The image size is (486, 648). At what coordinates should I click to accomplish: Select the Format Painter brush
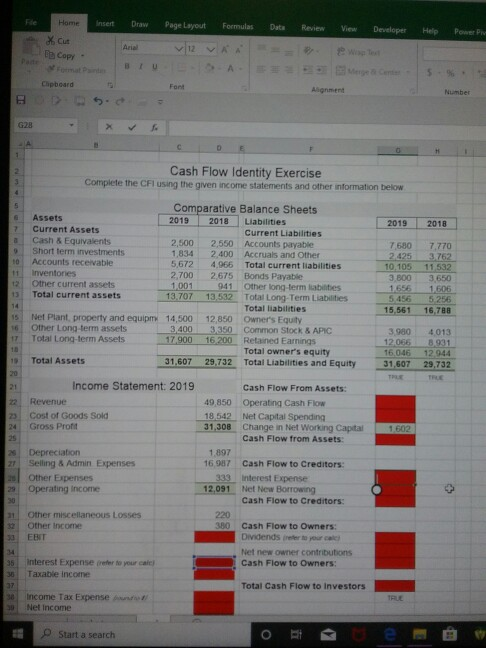[51, 69]
